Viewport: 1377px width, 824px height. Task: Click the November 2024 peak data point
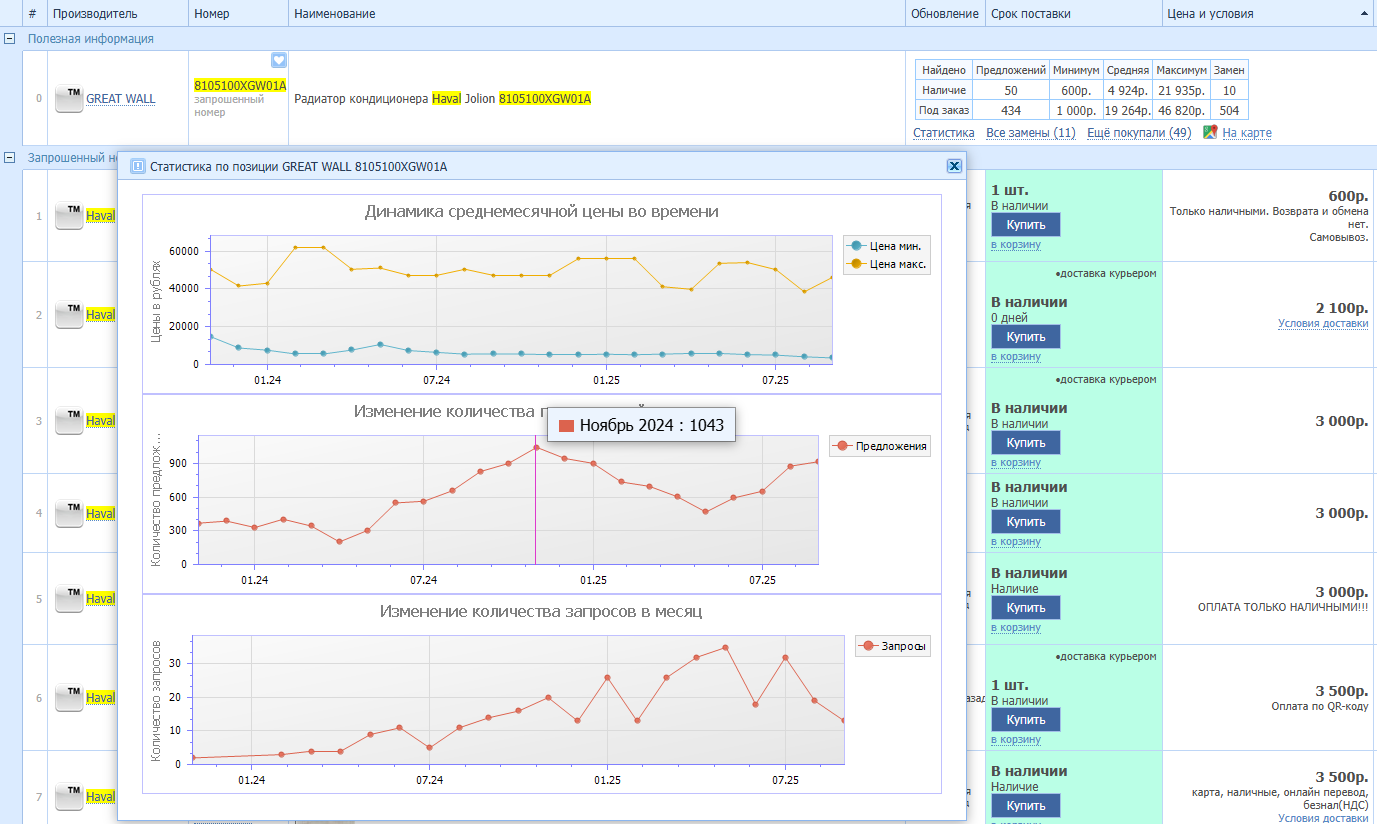click(x=536, y=447)
